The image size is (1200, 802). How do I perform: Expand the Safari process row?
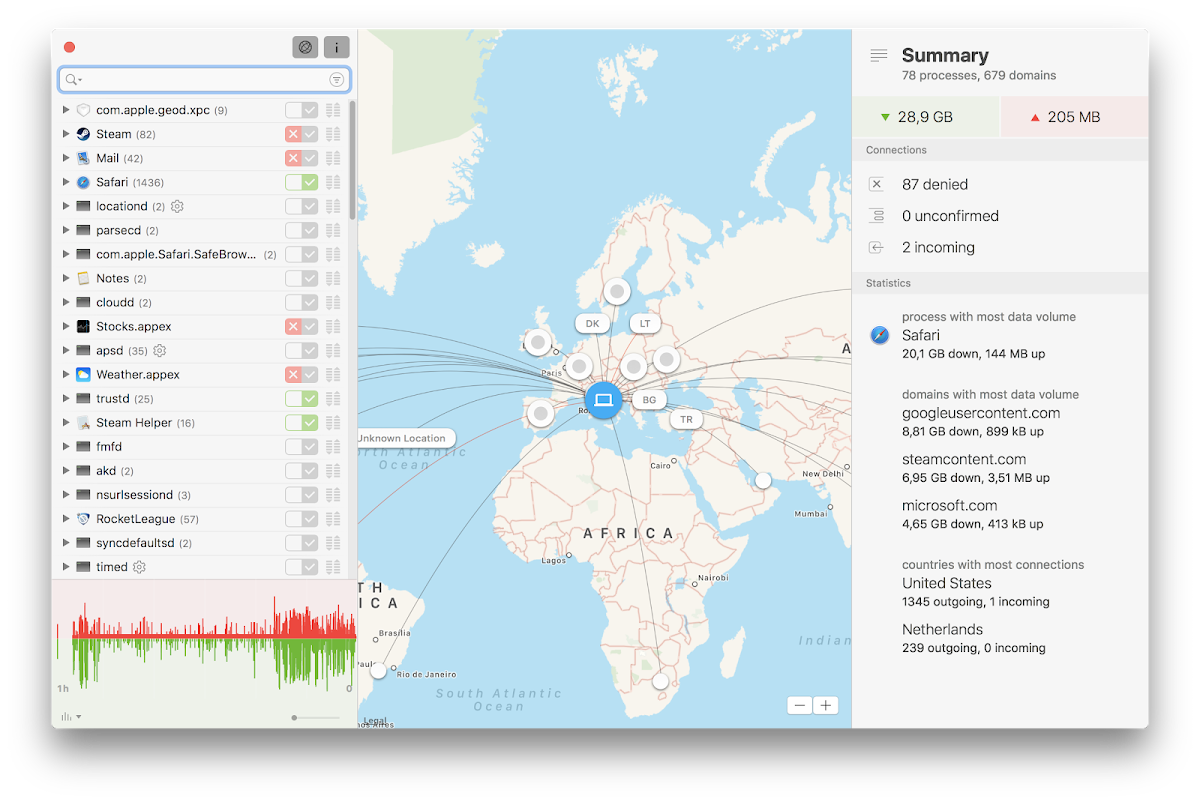pos(66,182)
